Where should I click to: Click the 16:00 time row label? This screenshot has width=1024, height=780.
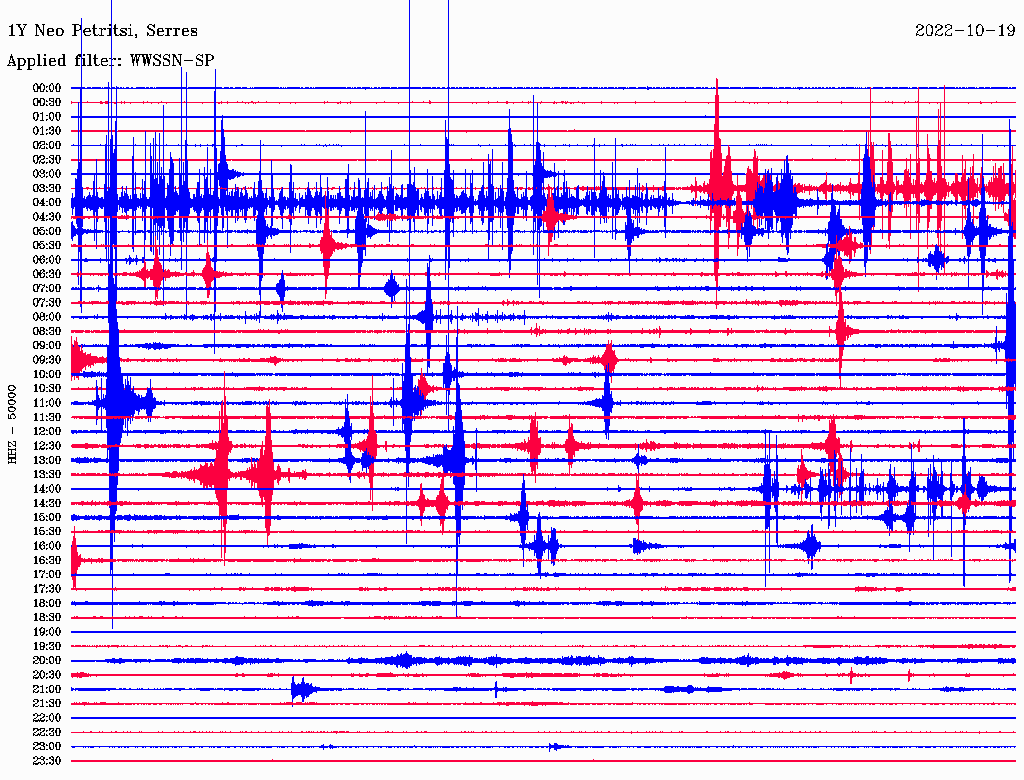click(x=47, y=546)
